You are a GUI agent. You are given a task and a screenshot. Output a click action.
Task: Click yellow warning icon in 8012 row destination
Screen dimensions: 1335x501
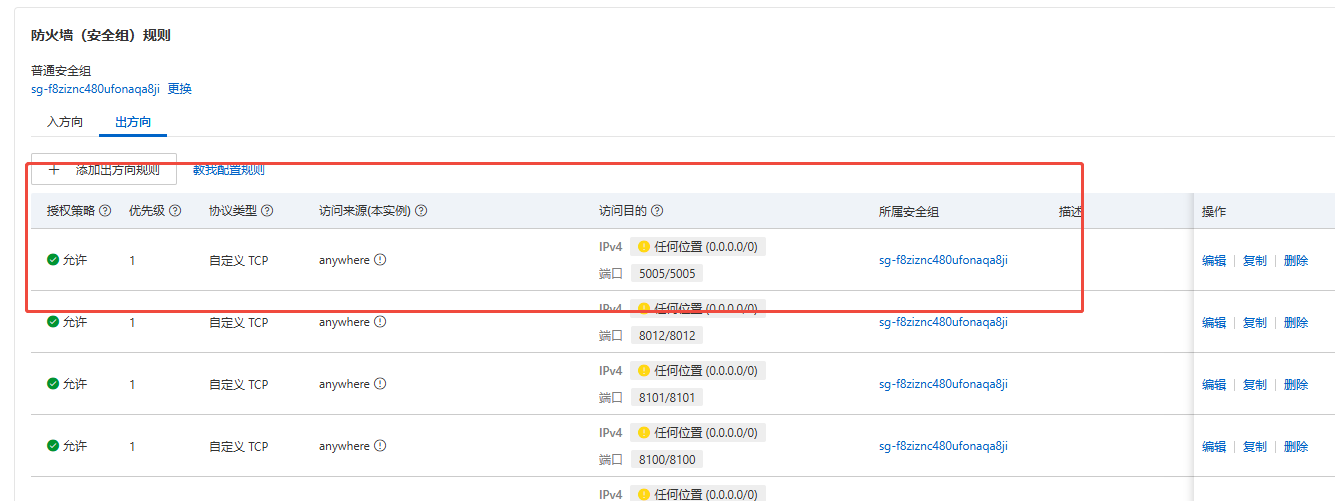tap(644, 308)
